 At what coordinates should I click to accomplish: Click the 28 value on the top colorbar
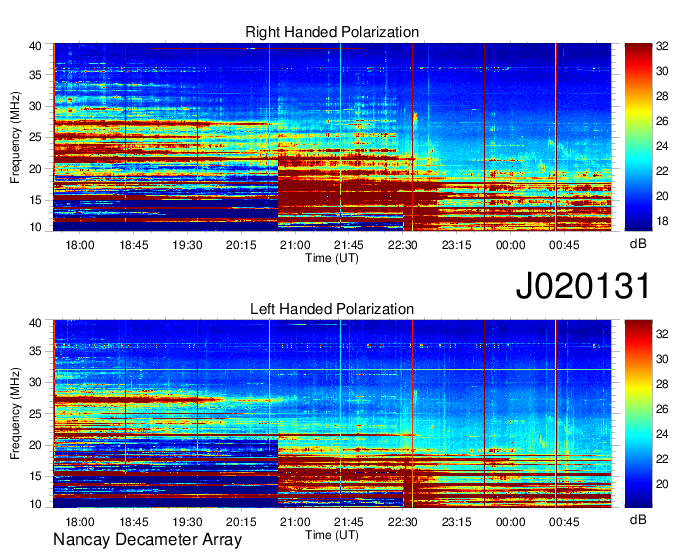[662, 96]
